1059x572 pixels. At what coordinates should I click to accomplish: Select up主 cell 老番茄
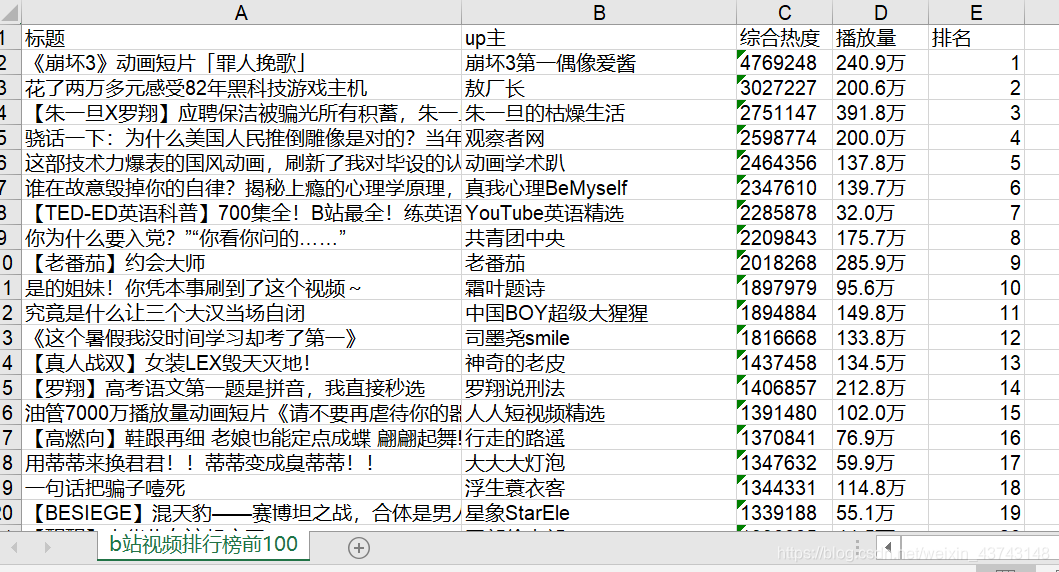[x=599, y=263]
